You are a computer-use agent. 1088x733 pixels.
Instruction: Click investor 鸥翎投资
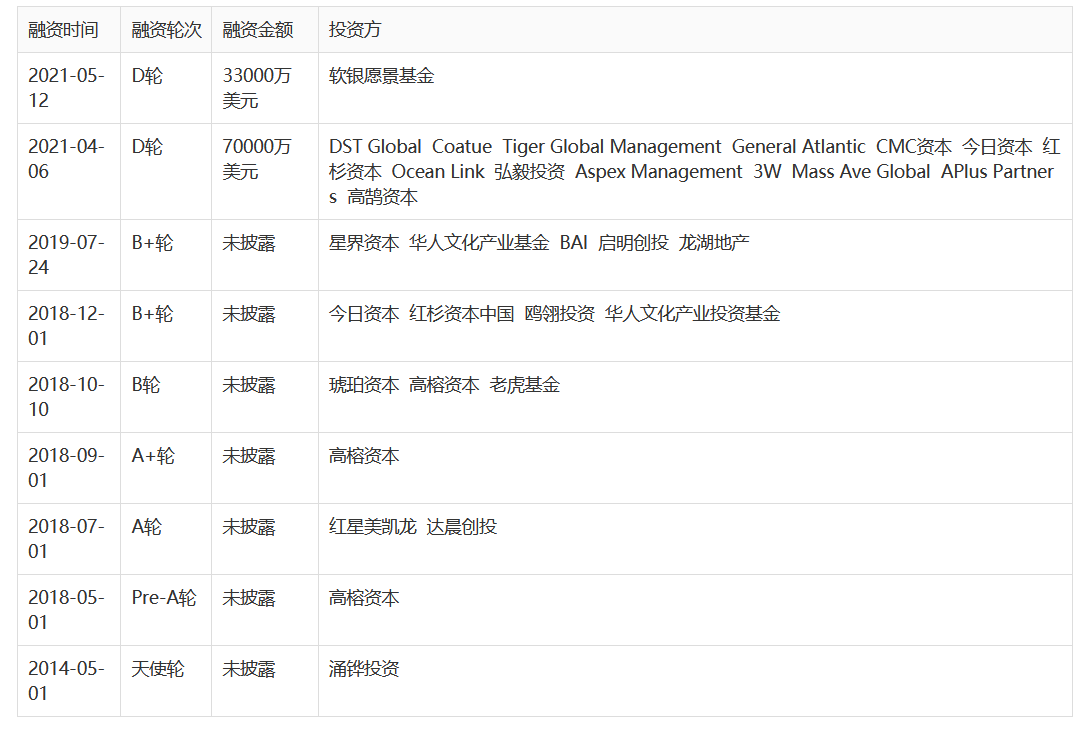[x=559, y=314]
